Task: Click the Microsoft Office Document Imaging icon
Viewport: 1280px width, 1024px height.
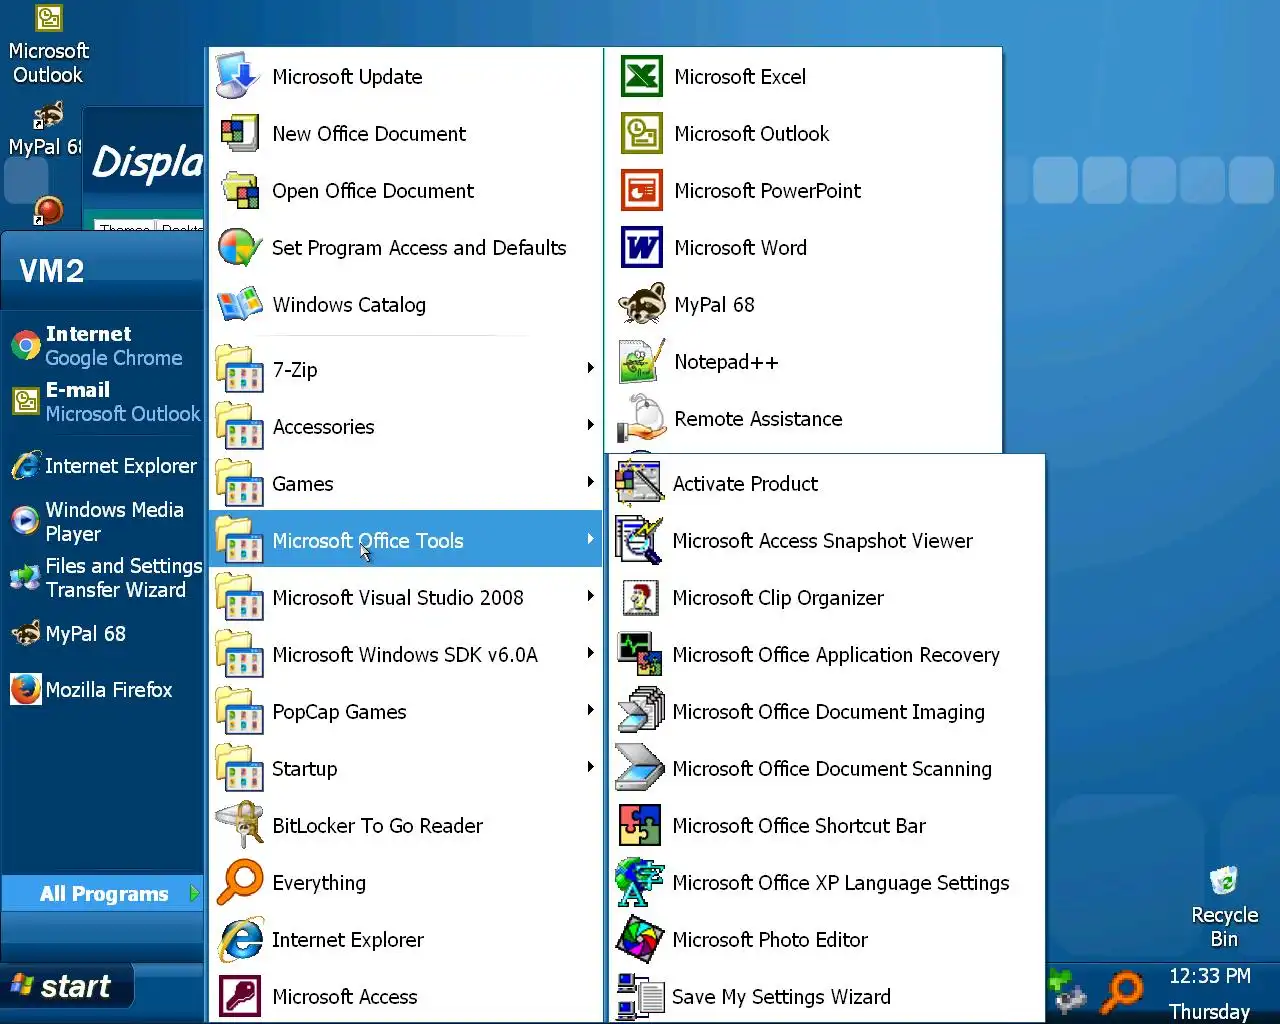Action: coord(640,712)
